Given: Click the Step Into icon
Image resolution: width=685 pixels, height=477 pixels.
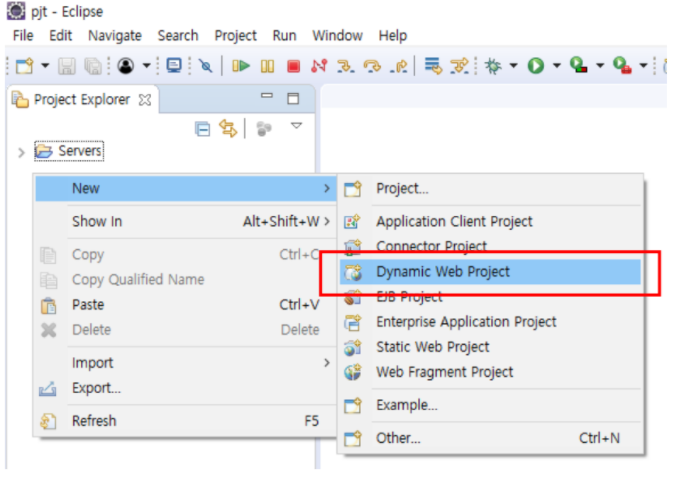Looking at the screenshot, I should 346,66.
